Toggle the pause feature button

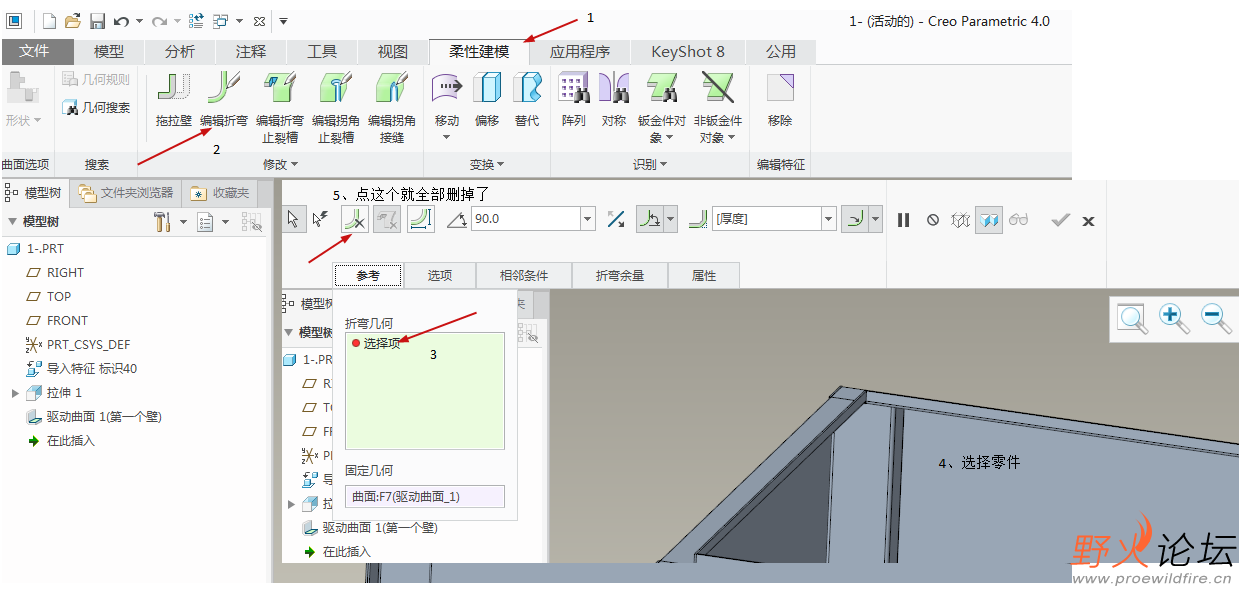tap(904, 220)
